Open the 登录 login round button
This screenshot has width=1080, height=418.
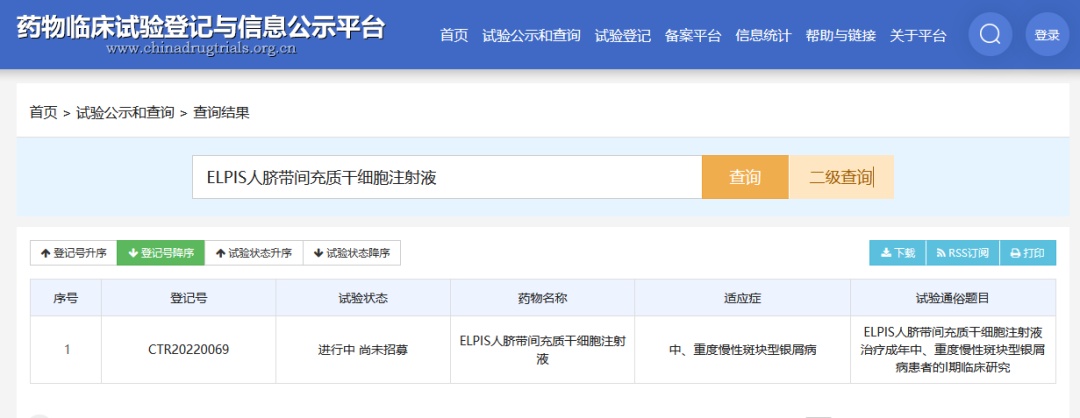point(1047,34)
